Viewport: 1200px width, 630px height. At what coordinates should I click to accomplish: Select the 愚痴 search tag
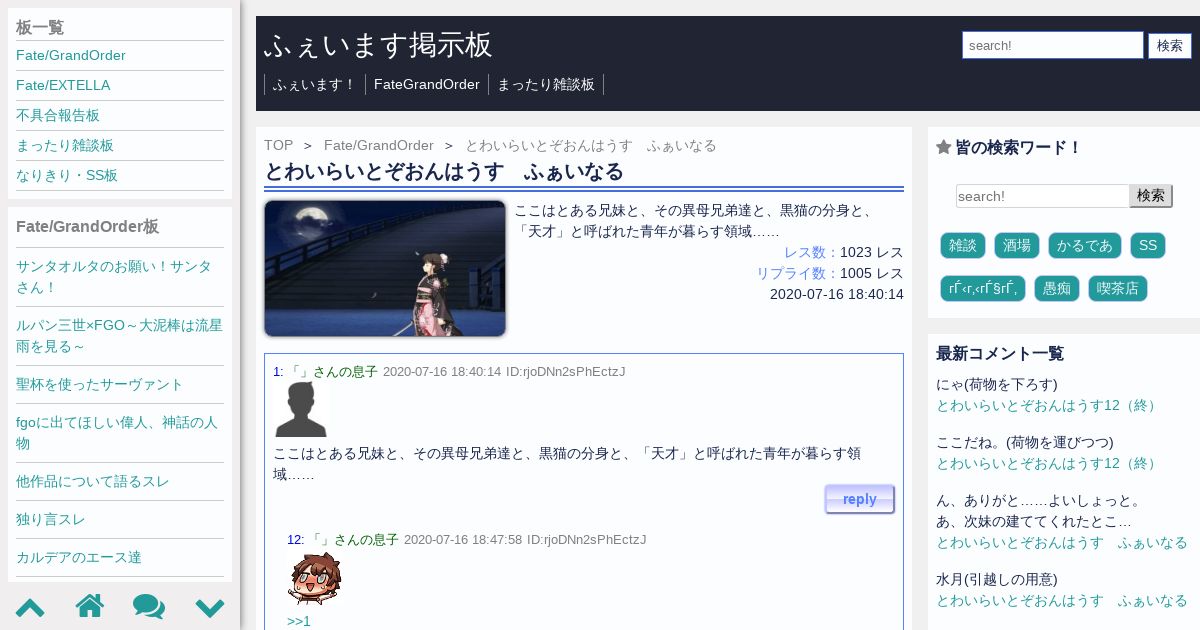[x=1057, y=288]
